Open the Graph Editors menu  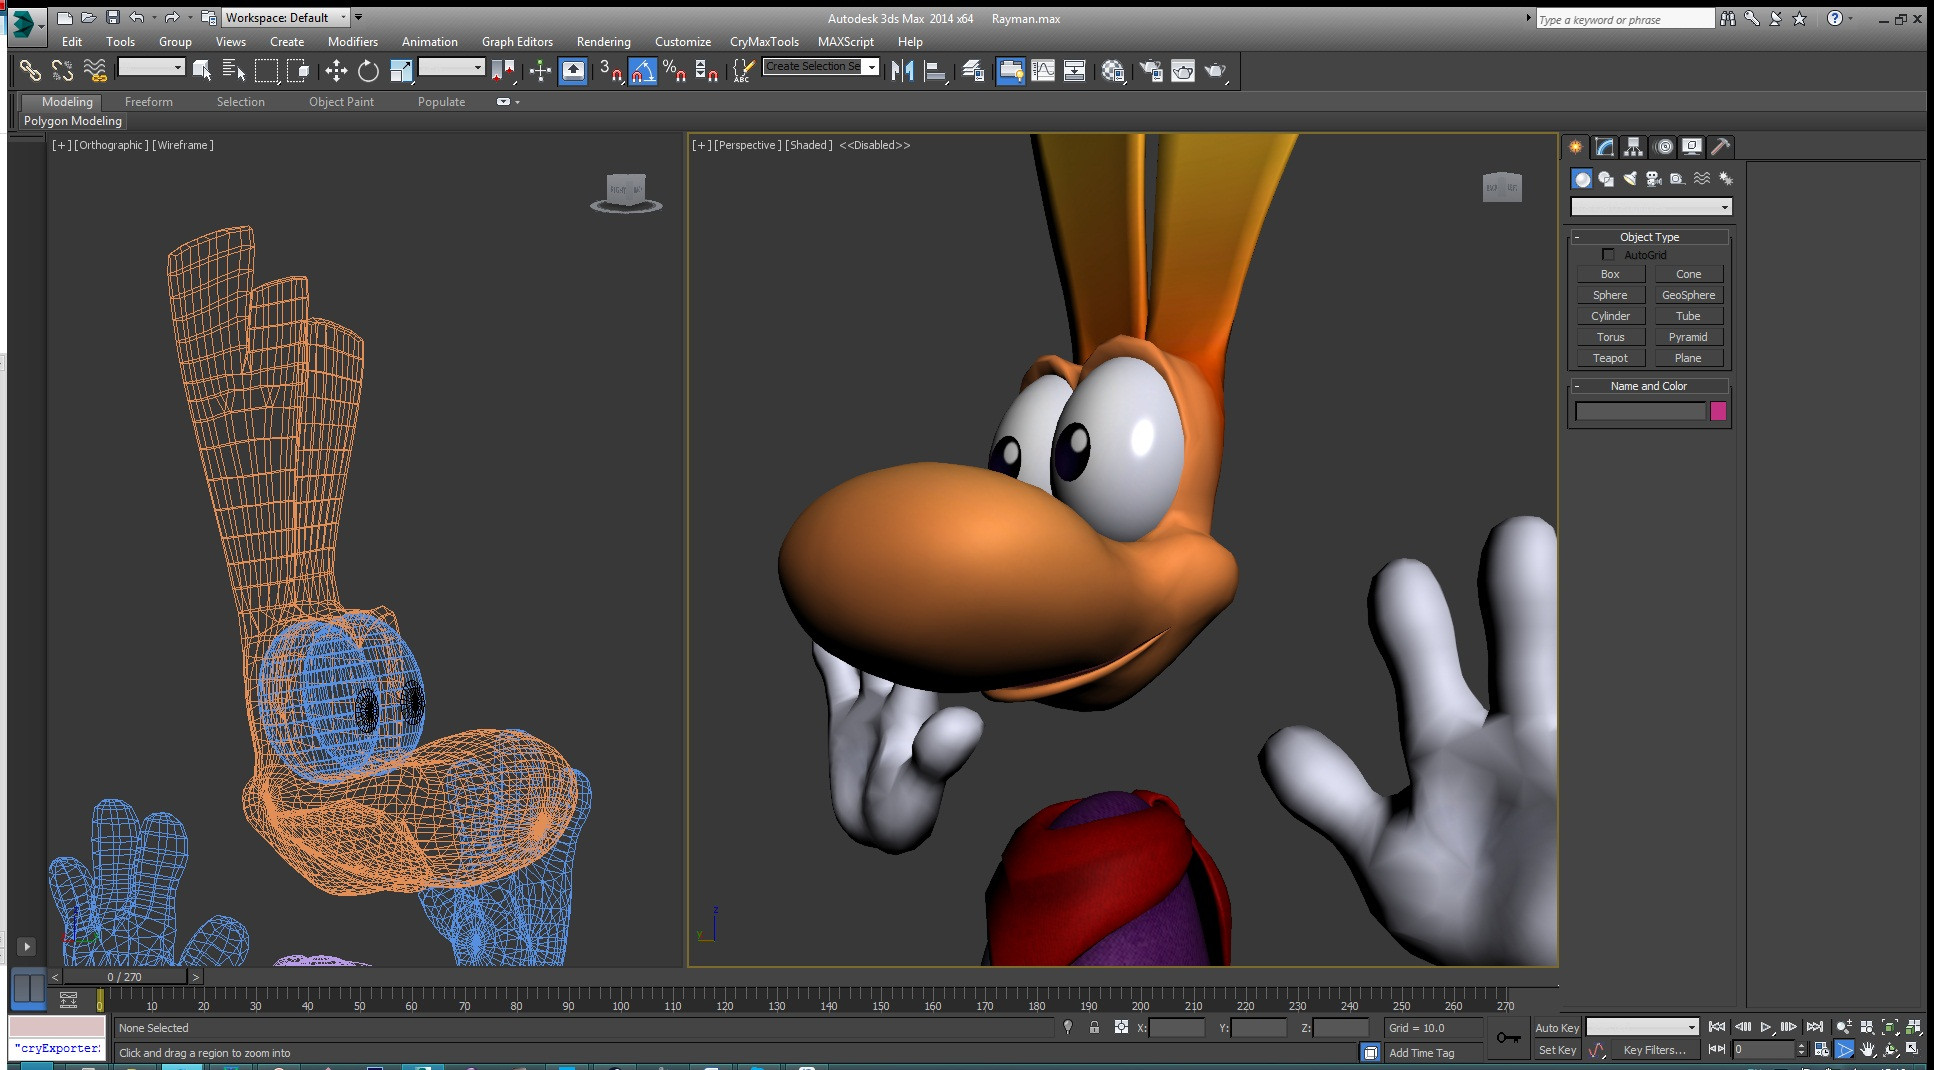(517, 42)
